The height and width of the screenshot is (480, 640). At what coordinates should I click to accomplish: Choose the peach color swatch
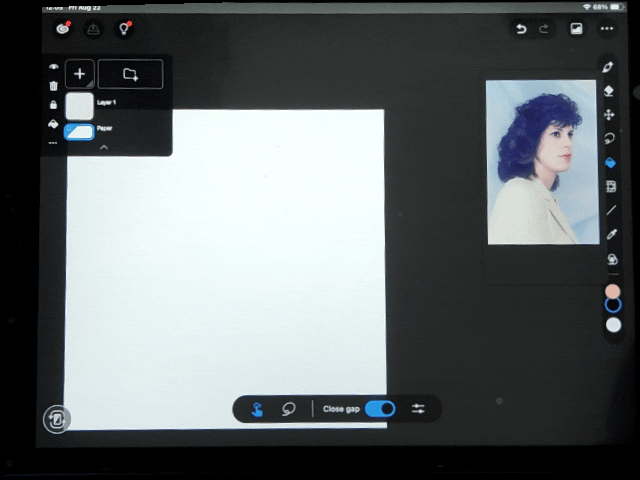click(613, 290)
